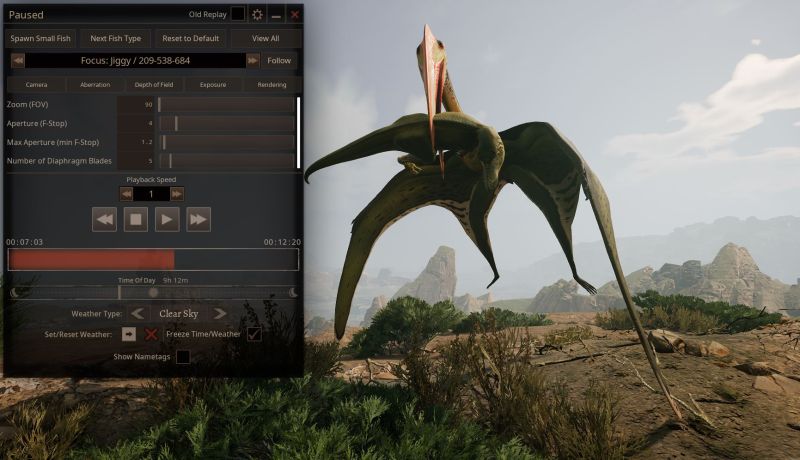Click the current timestamp 00:07:03
The height and width of the screenshot is (460, 800).
point(24,242)
